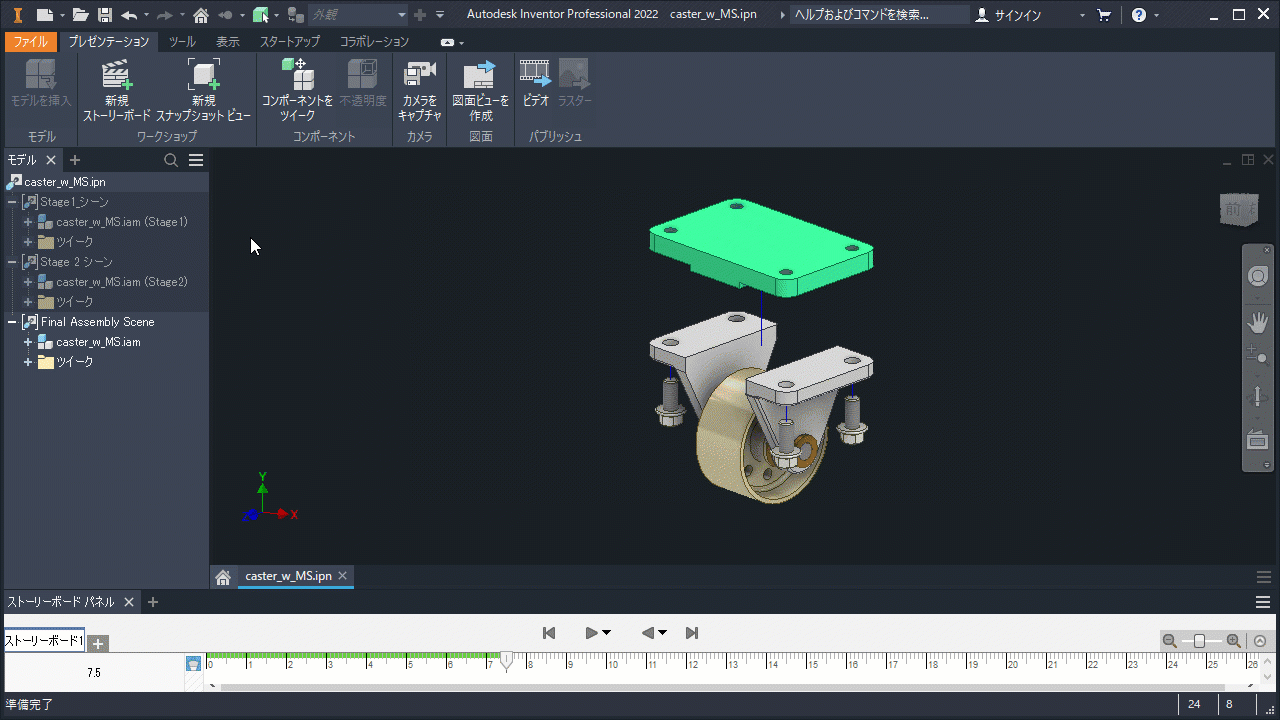This screenshot has height=720, width=1280.
Task: Click the Raster publish icon
Action: [x=574, y=73]
